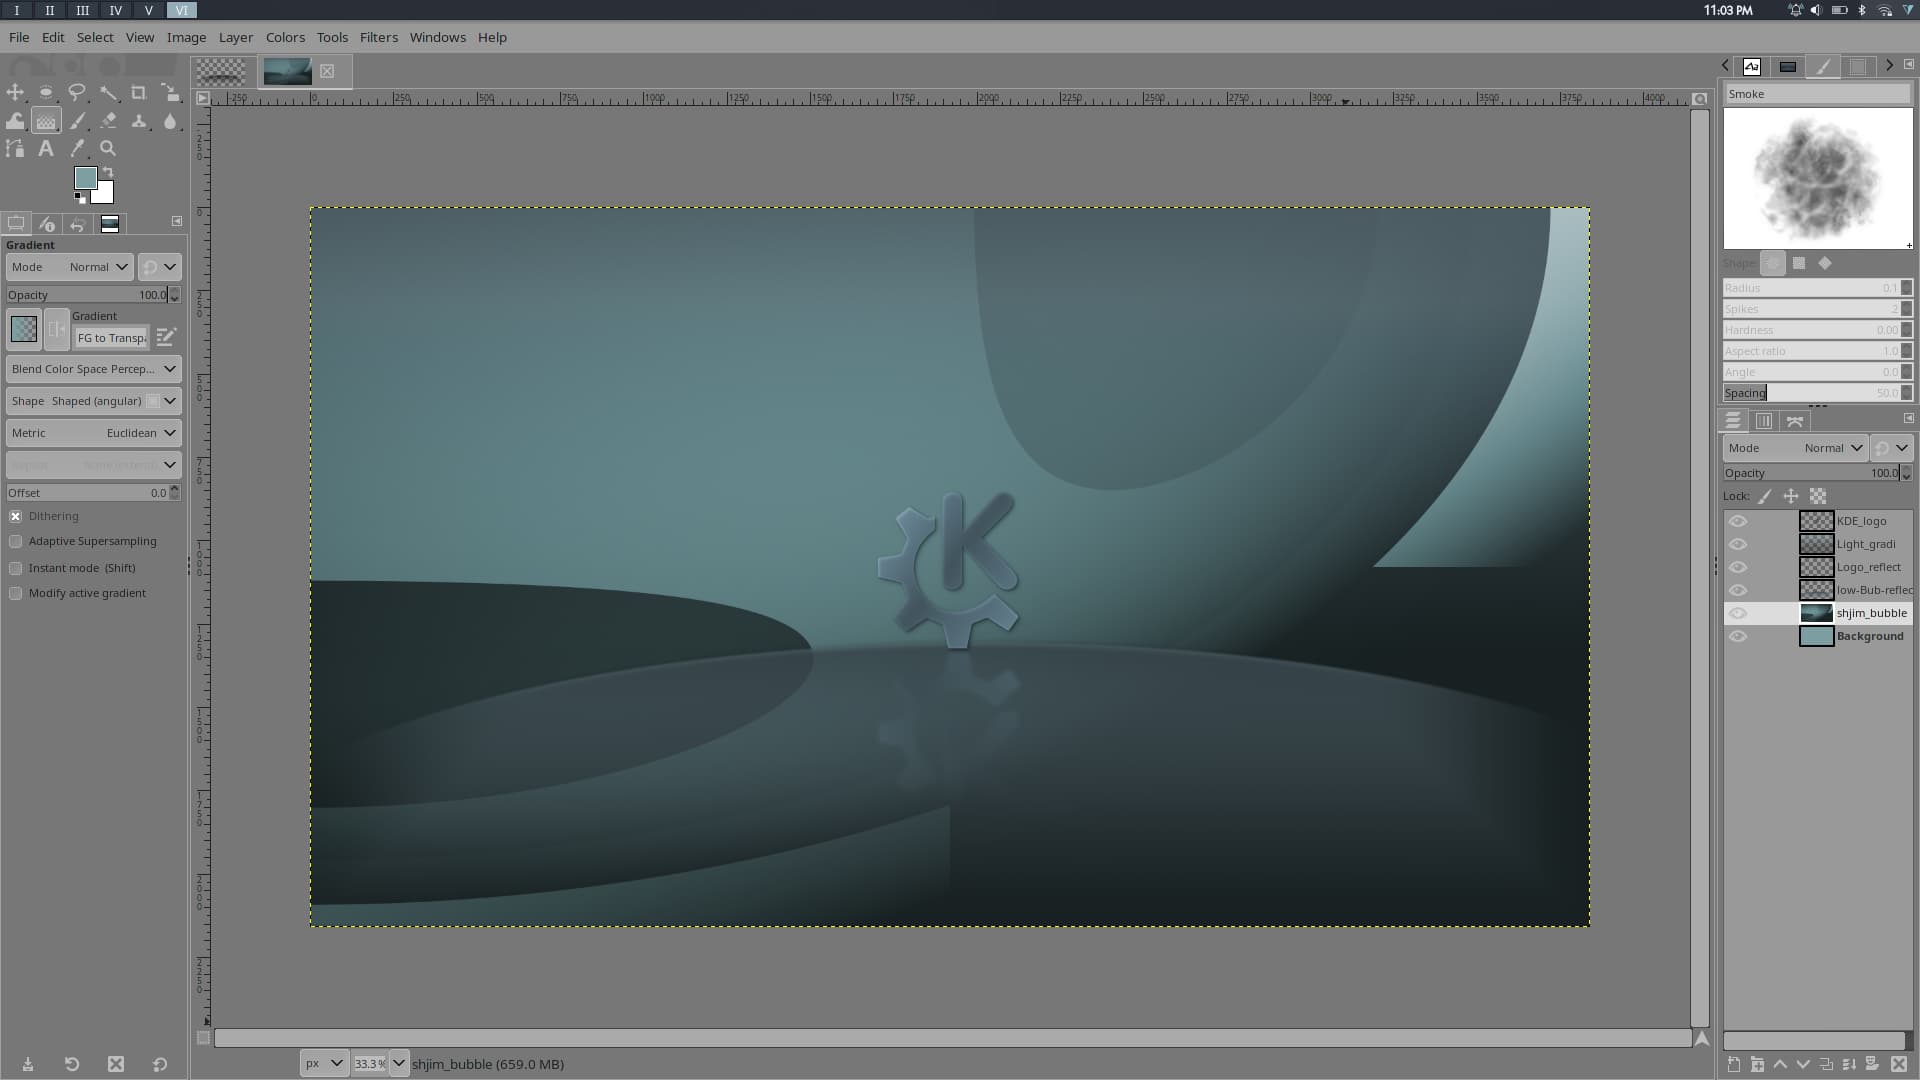Open the gradient tool Mode dropdown
Screen dimensions: 1920x1080
click(70, 267)
